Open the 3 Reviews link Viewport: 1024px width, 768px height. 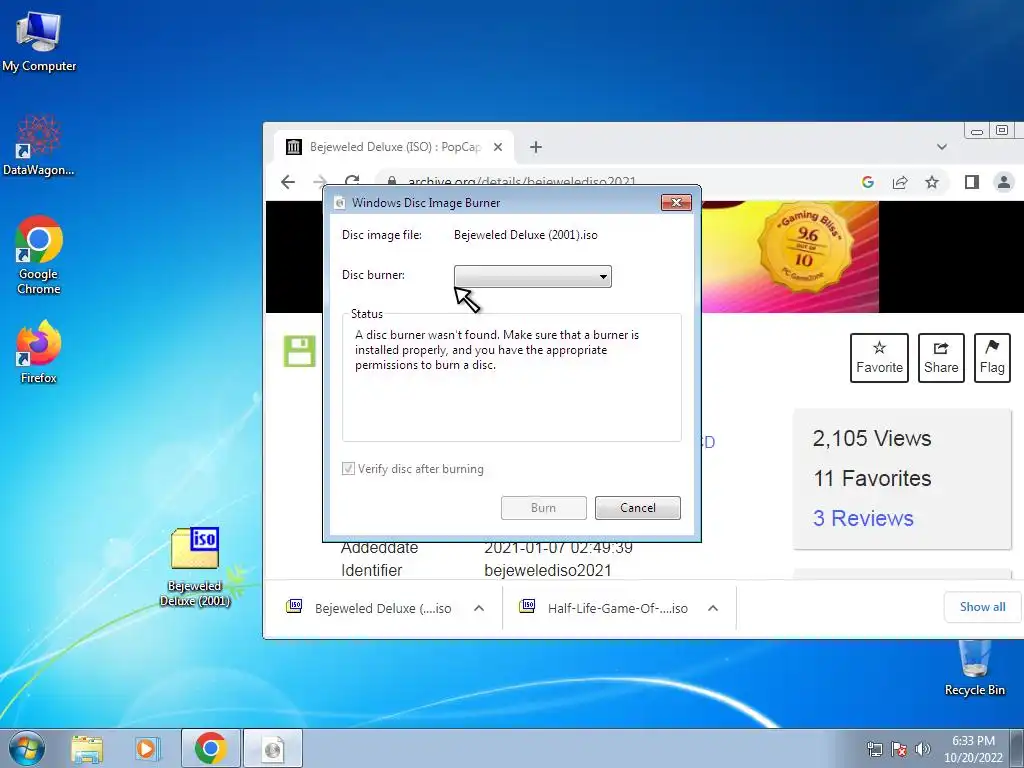pos(863,518)
